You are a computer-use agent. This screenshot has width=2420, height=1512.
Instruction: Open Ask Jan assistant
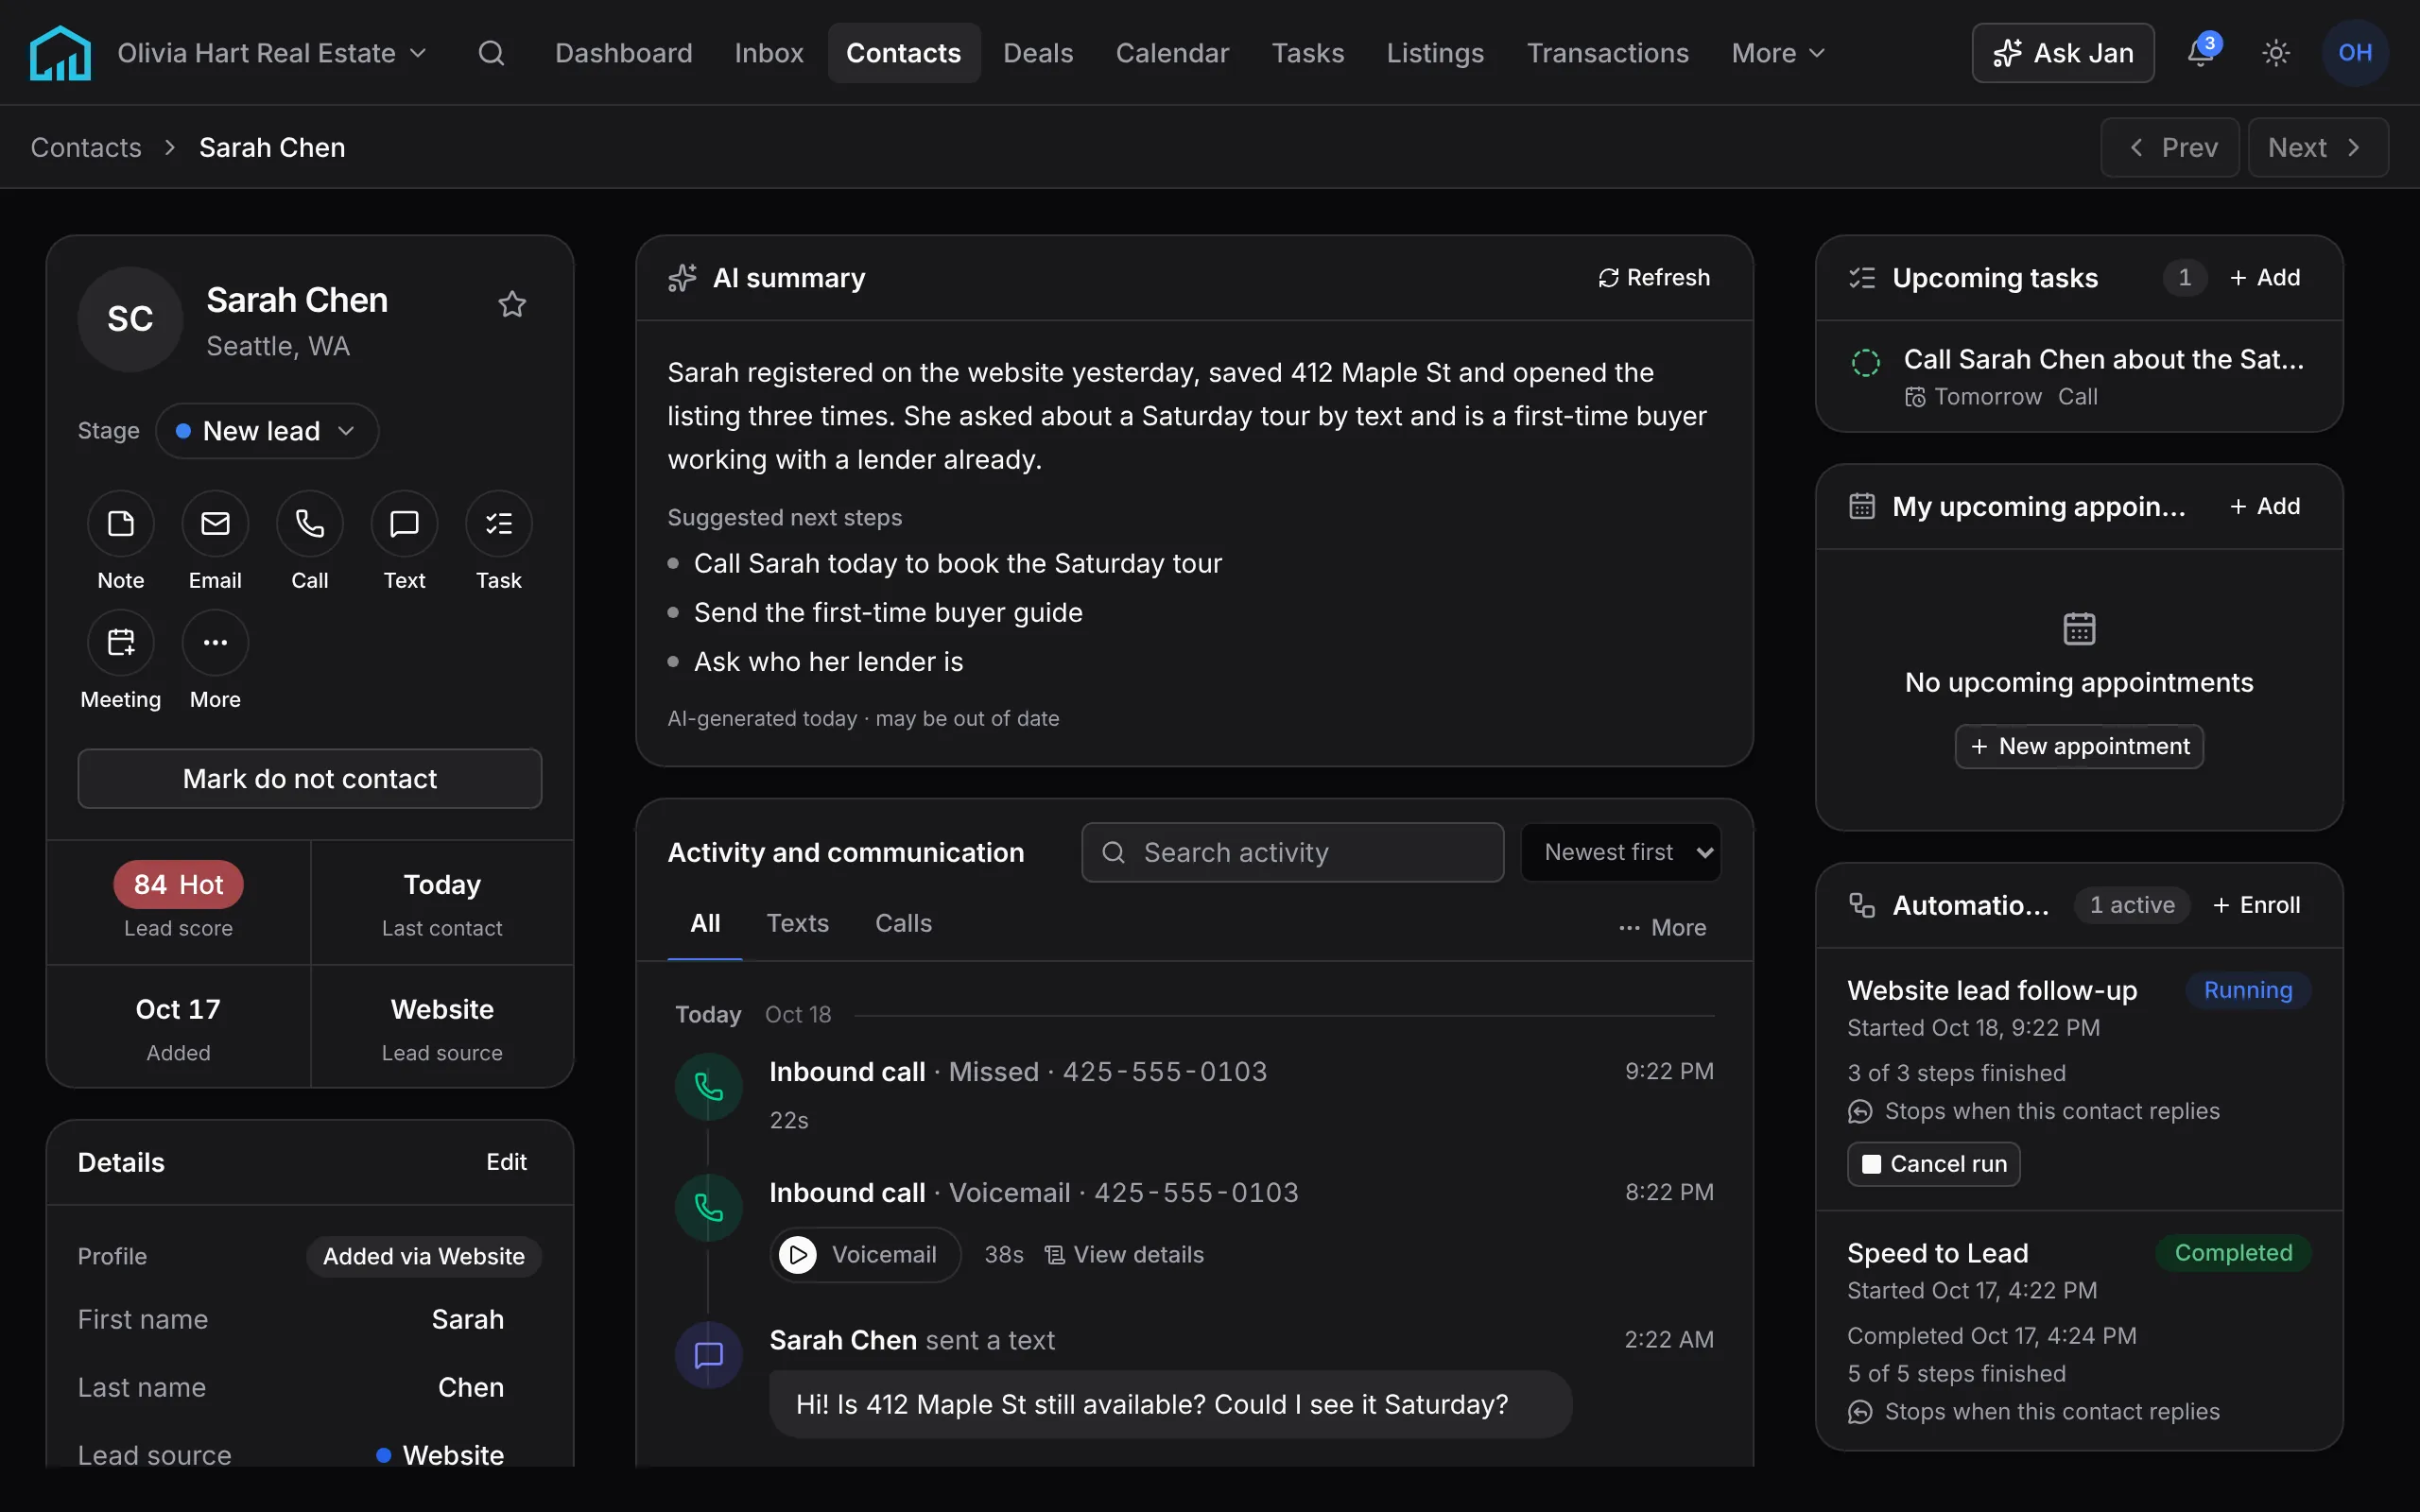2062,53
